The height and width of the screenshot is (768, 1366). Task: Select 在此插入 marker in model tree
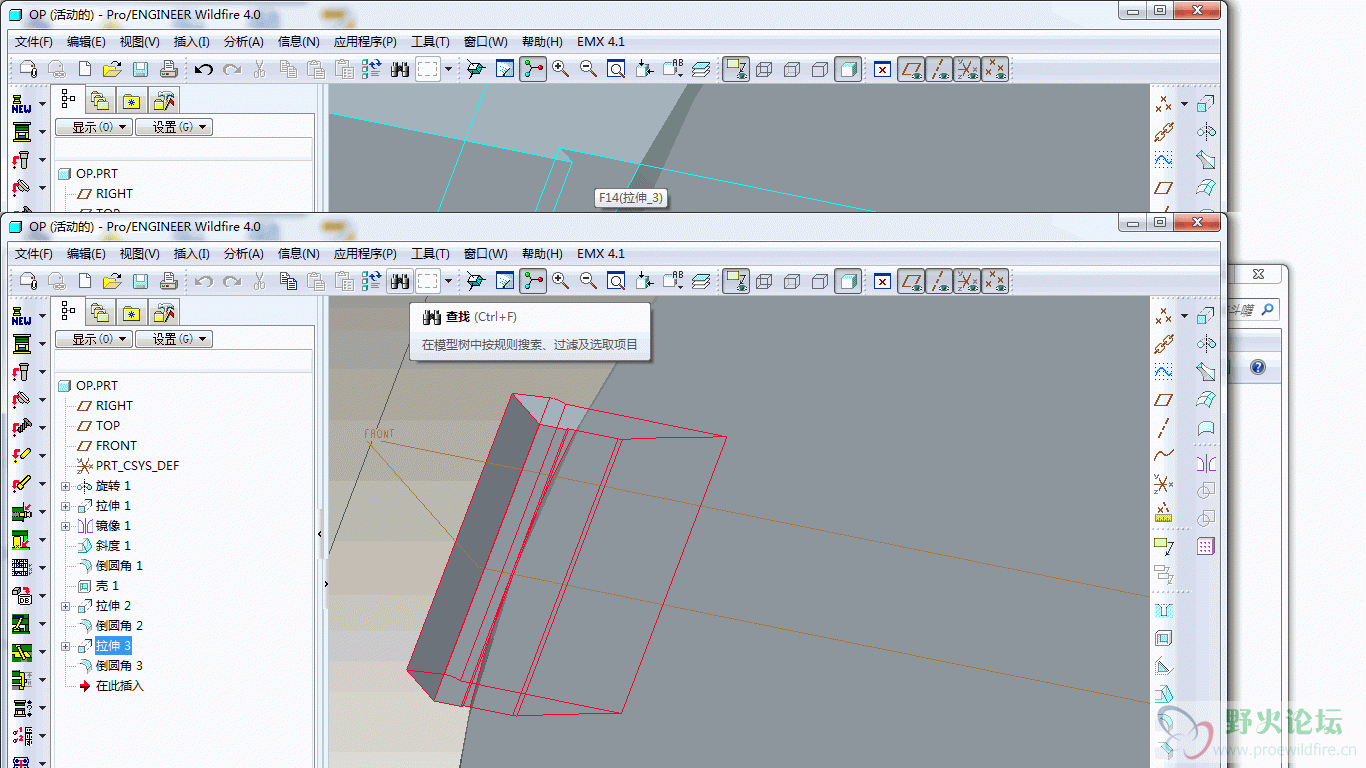(119, 686)
